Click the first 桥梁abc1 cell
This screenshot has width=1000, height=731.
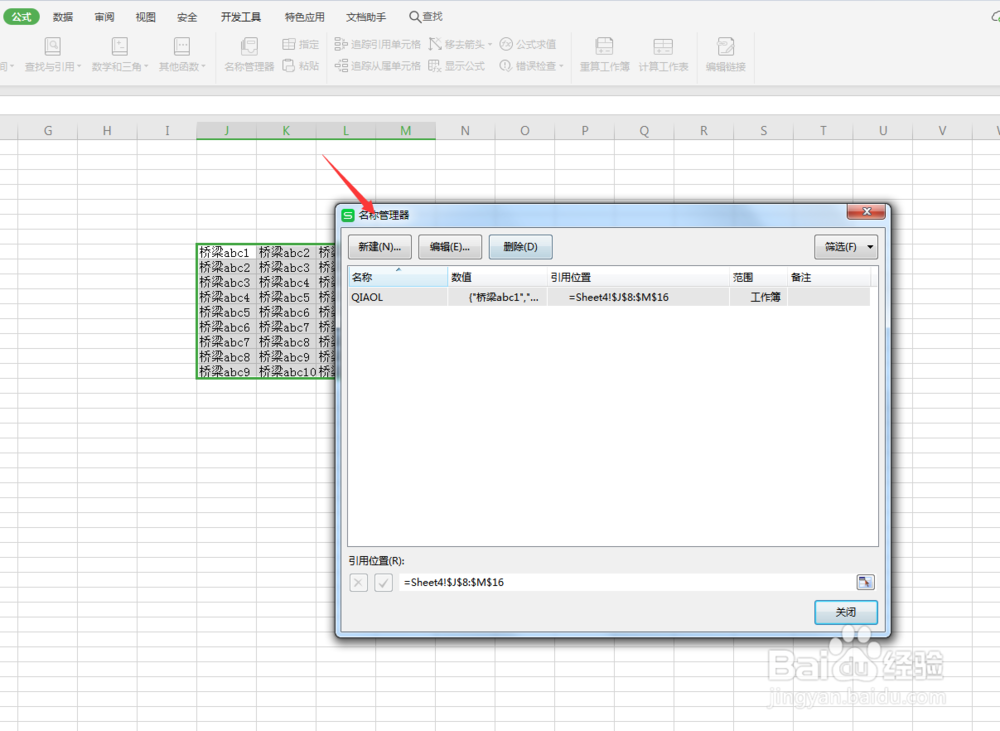coord(226,253)
